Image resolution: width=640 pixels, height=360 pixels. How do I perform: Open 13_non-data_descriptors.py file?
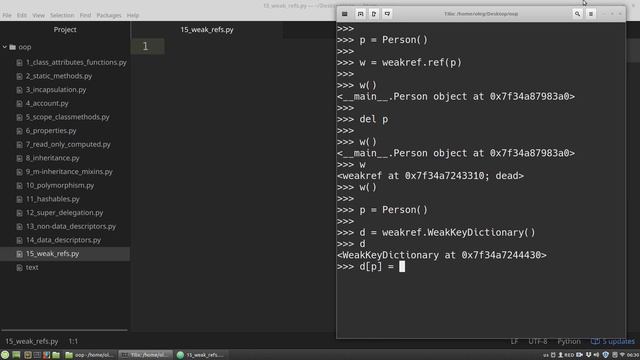[71, 226]
